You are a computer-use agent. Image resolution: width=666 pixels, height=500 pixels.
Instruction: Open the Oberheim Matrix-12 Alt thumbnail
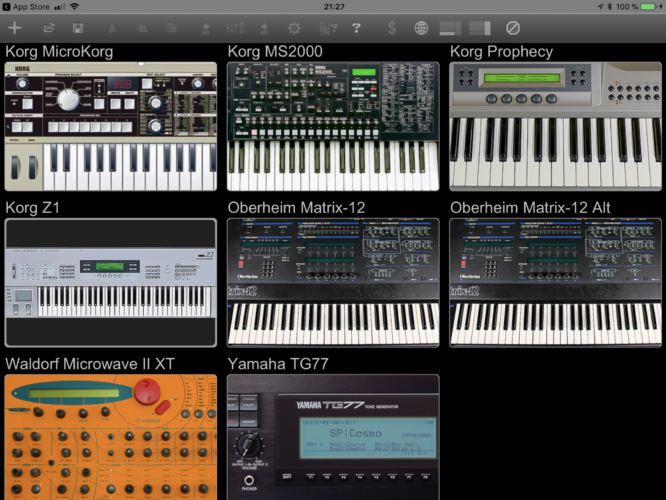click(x=555, y=282)
